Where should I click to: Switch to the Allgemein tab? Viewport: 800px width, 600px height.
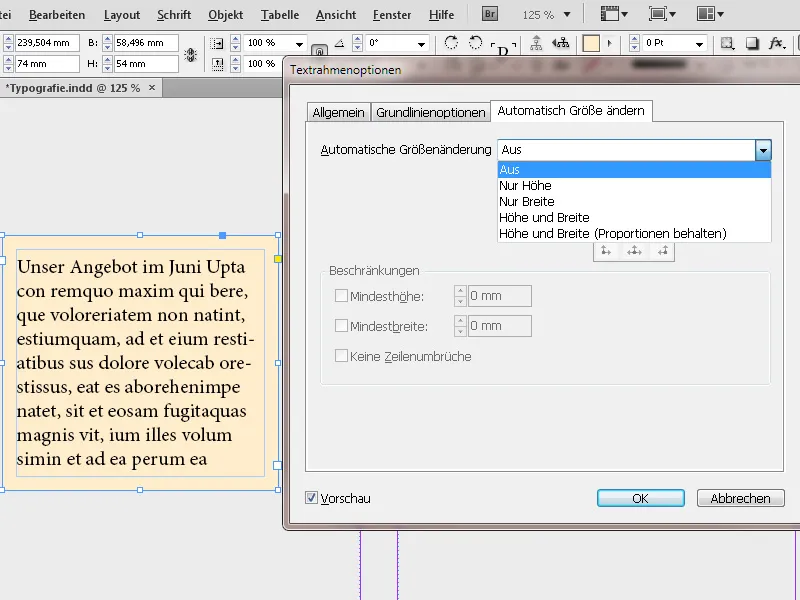pyautogui.click(x=338, y=112)
